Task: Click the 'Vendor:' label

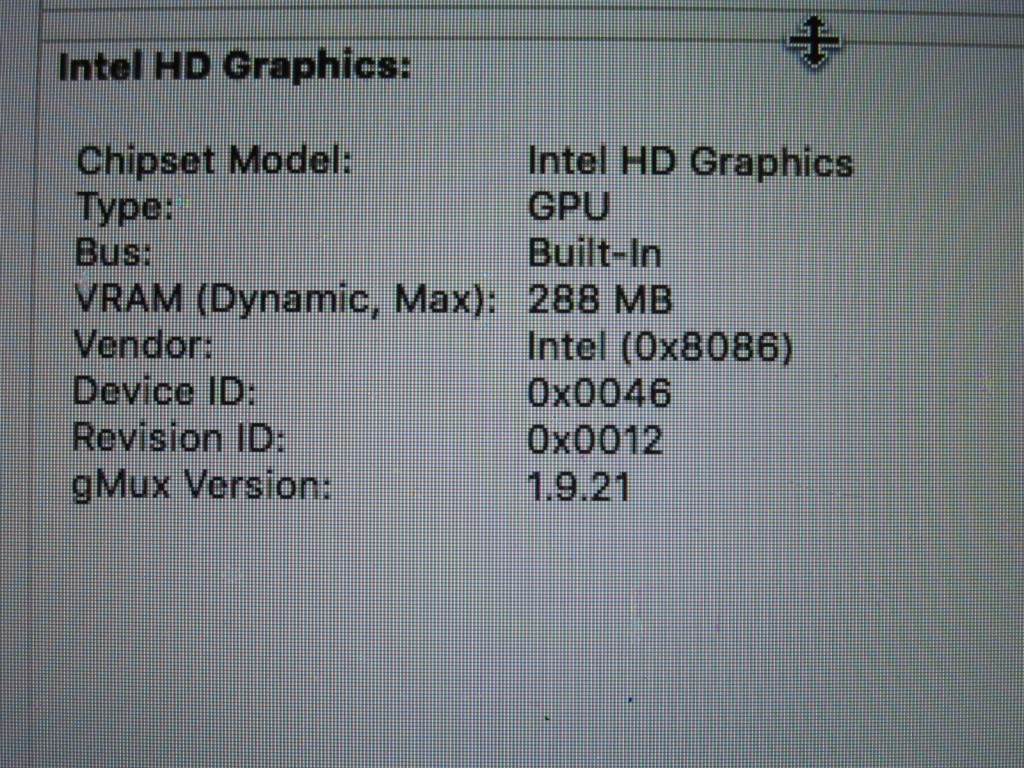Action: click(143, 345)
